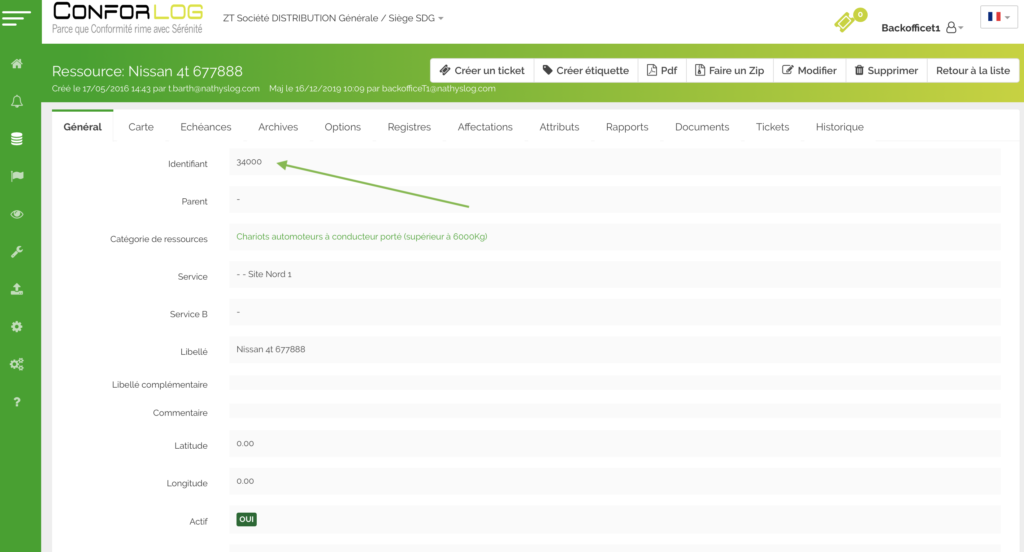The width and height of the screenshot is (1024, 552).
Task: Click the upload icon in the sidebar
Action: tap(17, 289)
